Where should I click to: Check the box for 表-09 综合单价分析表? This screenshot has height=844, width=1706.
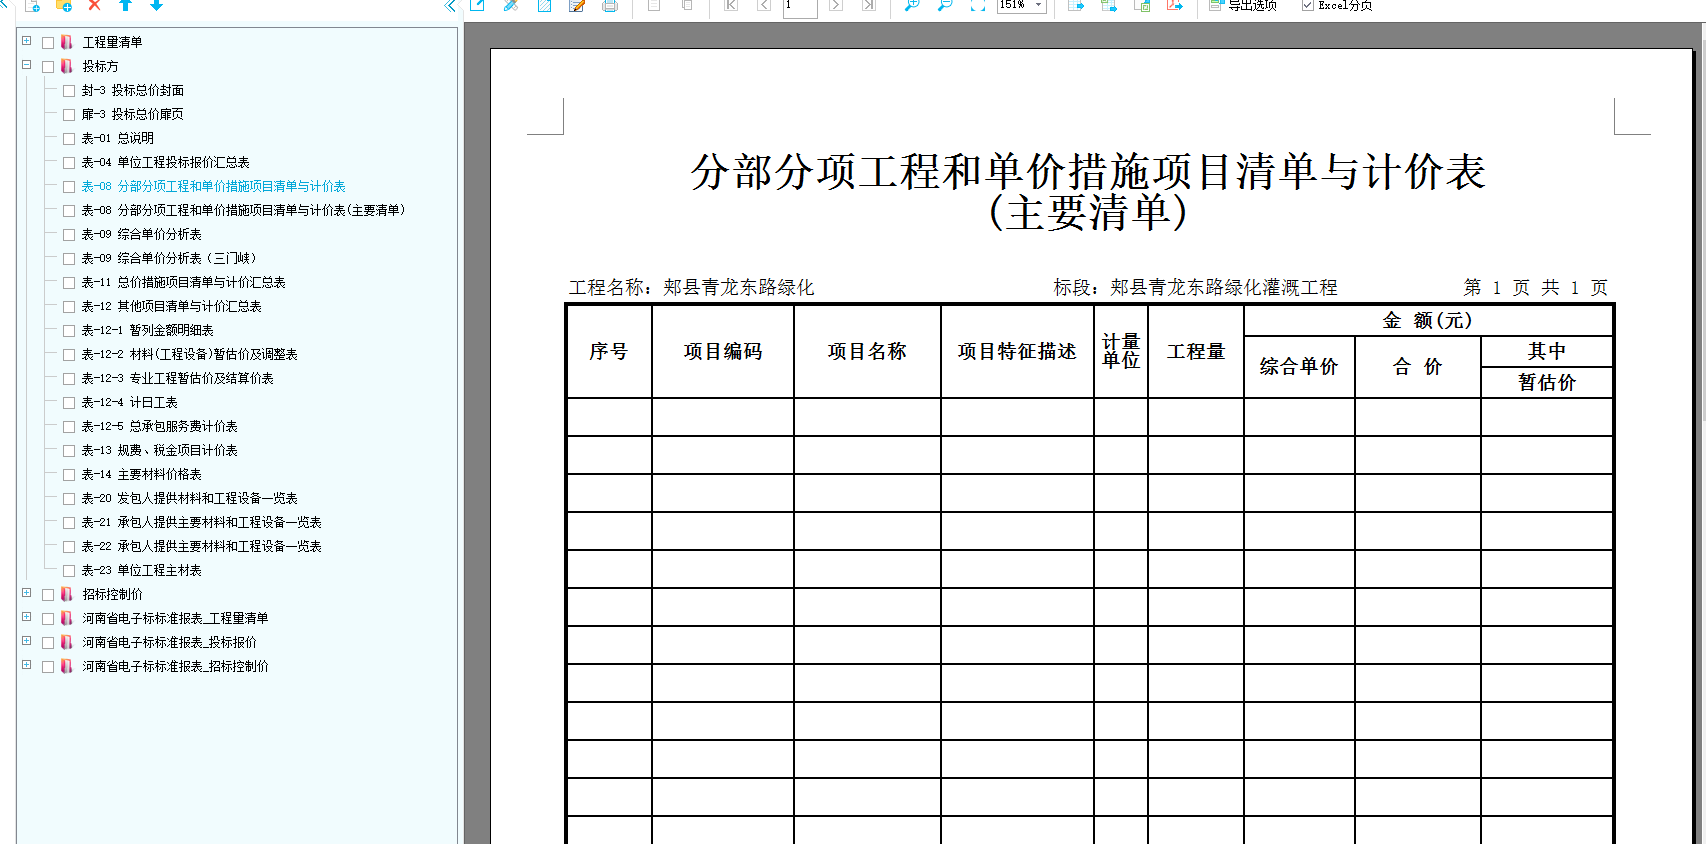(x=69, y=235)
